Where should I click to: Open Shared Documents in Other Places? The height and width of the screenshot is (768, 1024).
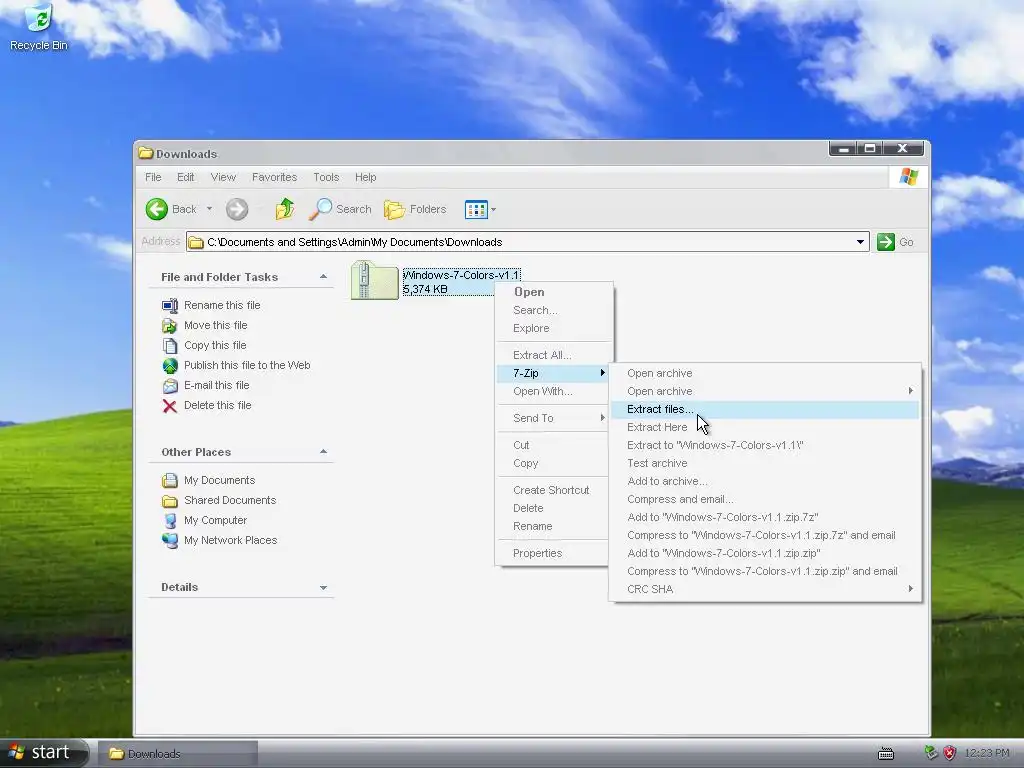tap(230, 500)
